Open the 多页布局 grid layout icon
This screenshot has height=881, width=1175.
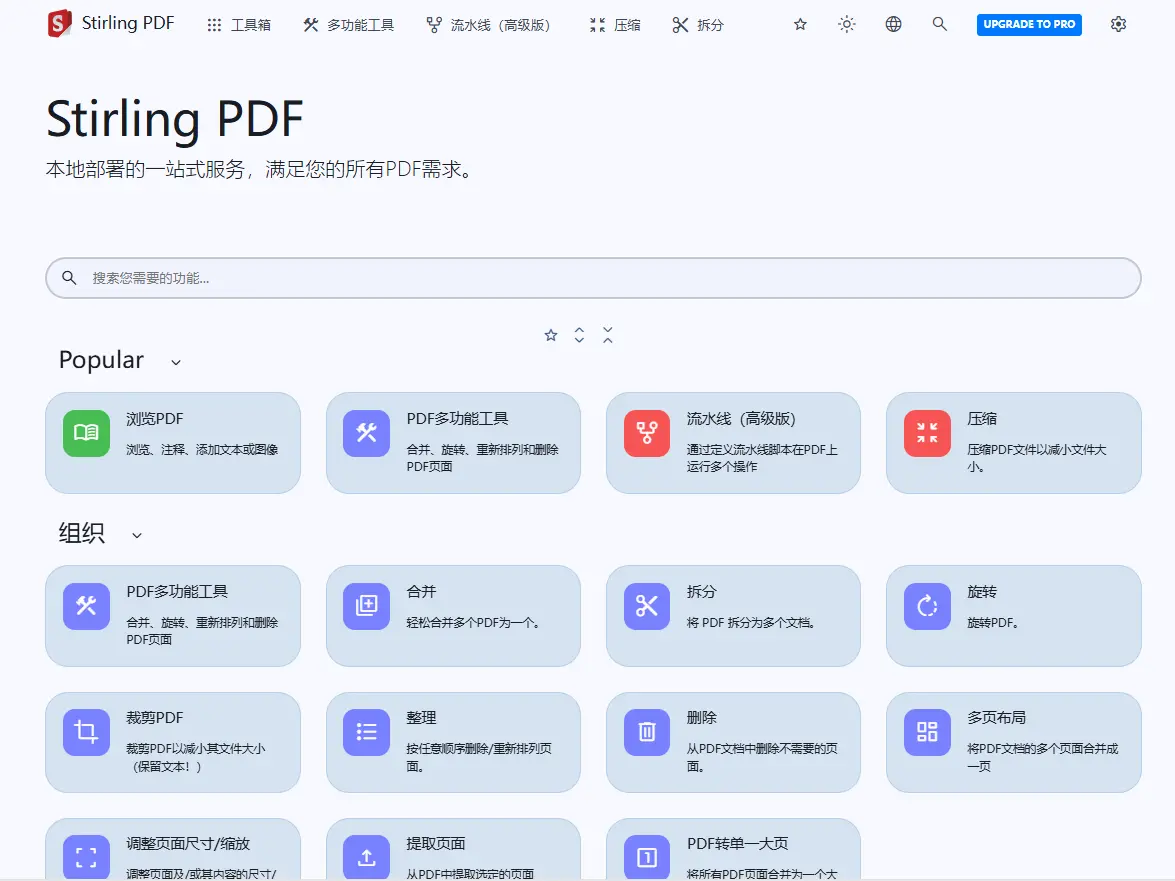(927, 732)
